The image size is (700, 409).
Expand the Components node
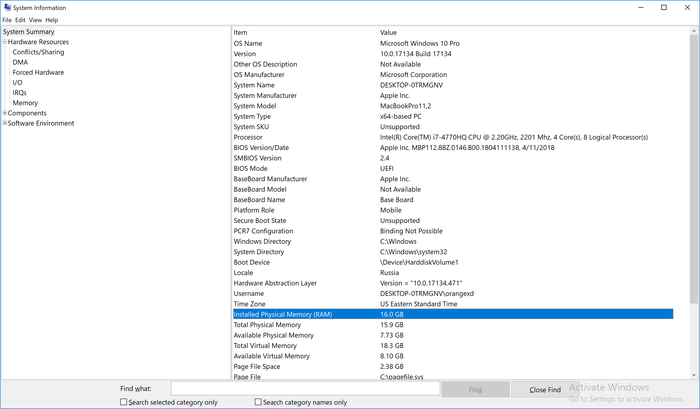(4, 113)
